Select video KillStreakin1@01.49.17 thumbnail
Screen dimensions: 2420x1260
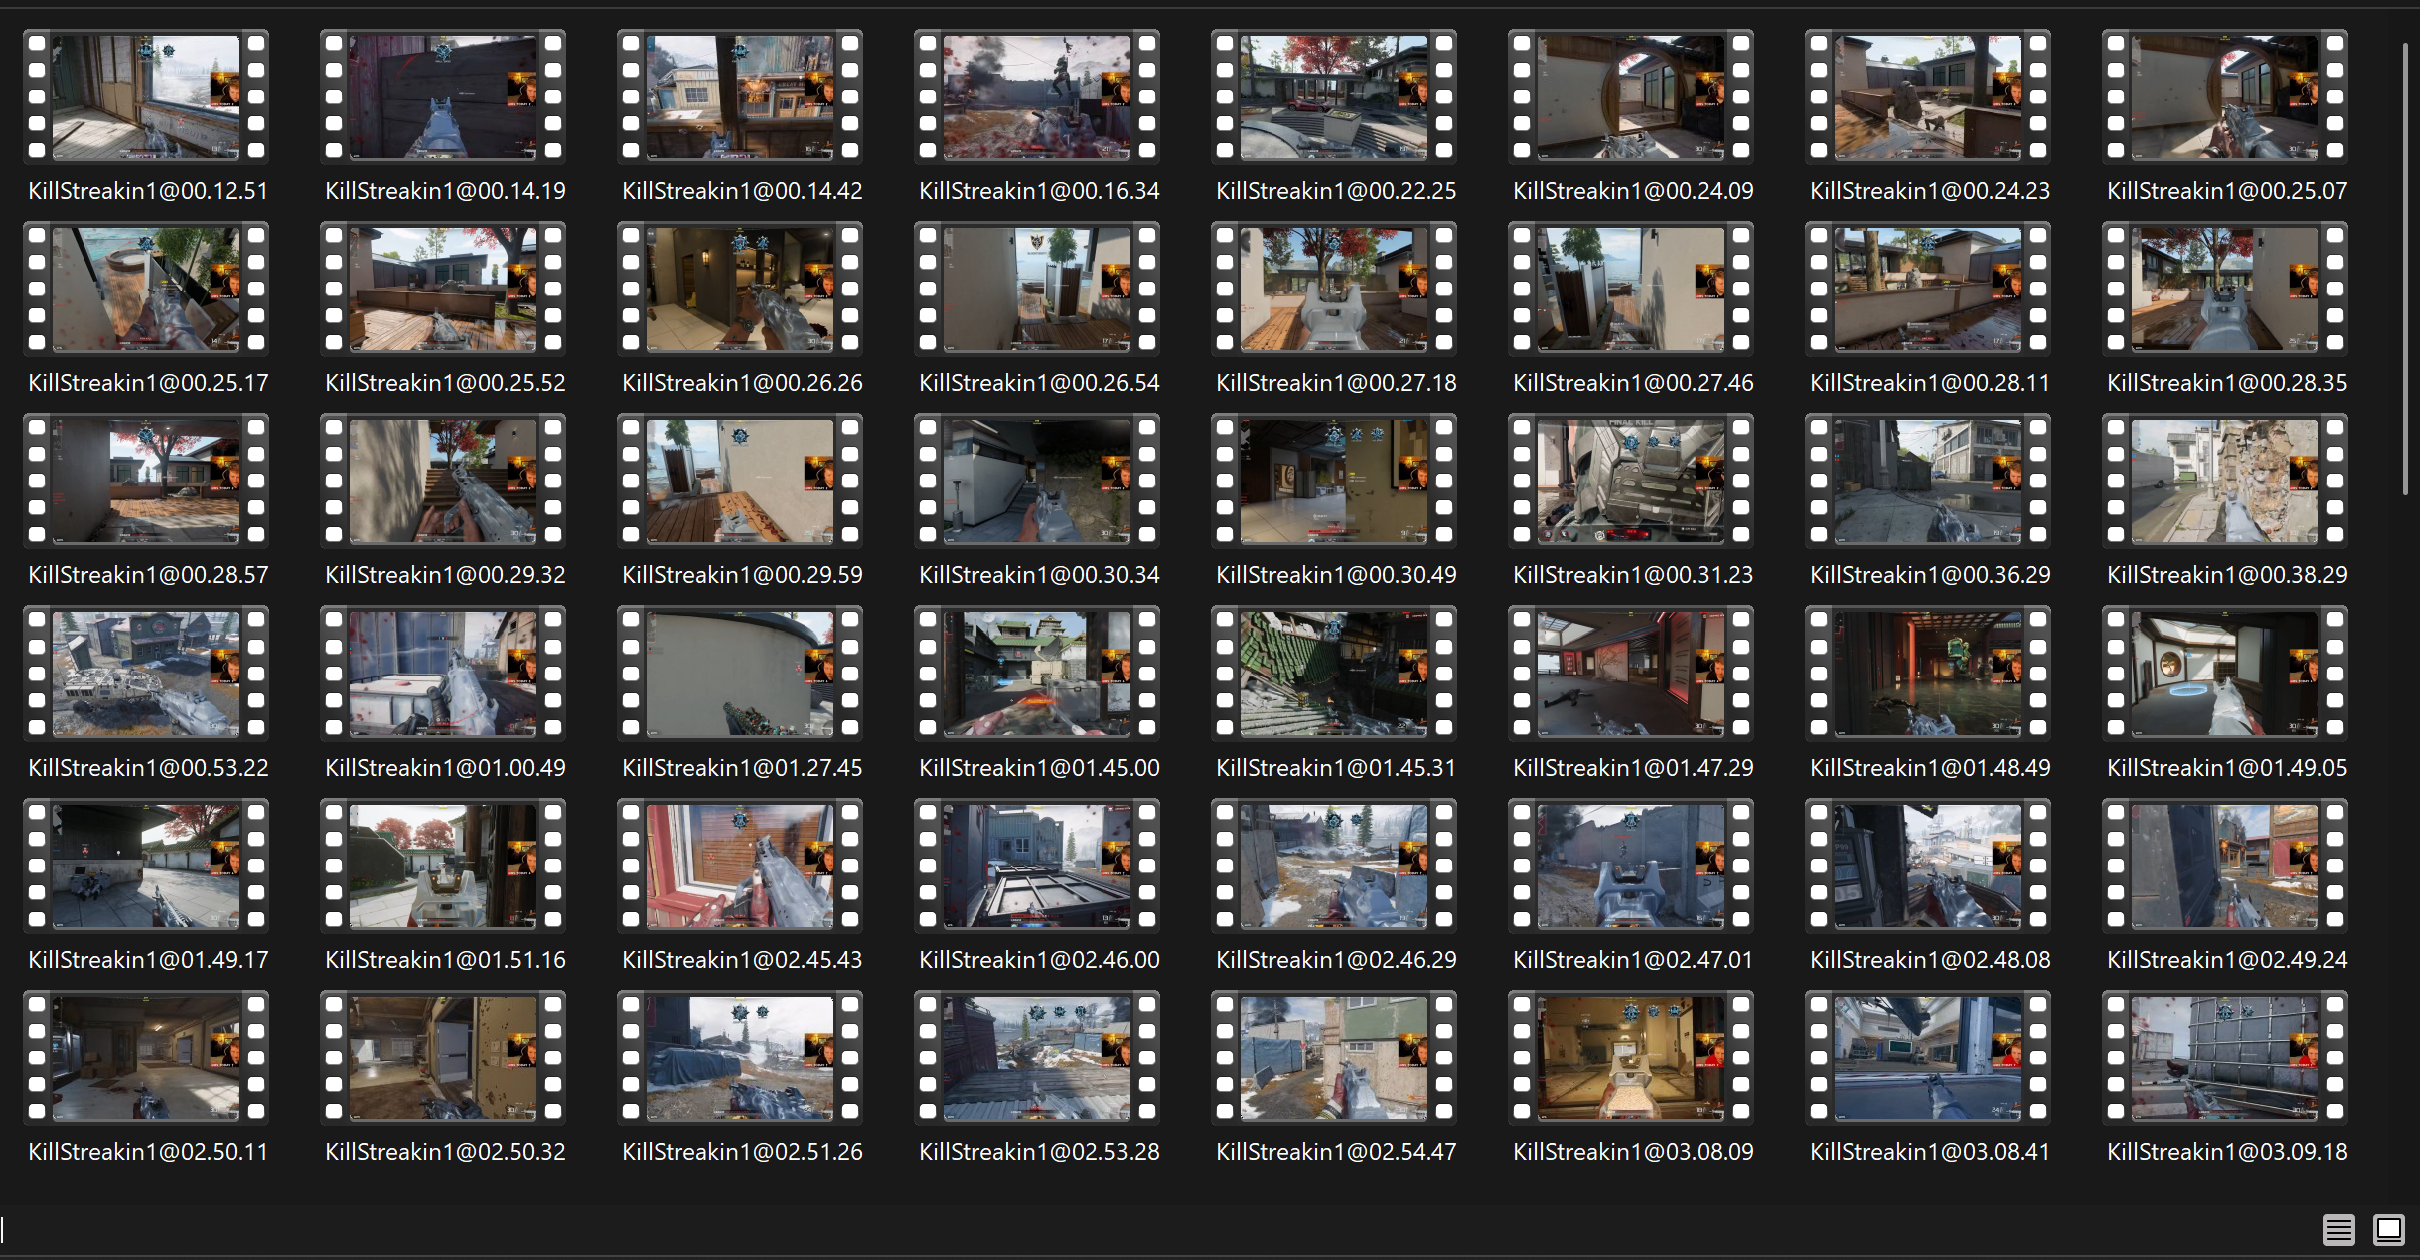[x=146, y=866]
